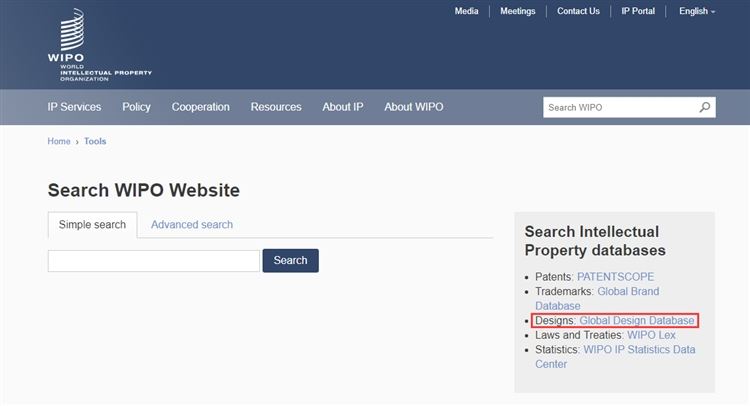
Task: Open the About WIPO menu
Action: tap(414, 107)
